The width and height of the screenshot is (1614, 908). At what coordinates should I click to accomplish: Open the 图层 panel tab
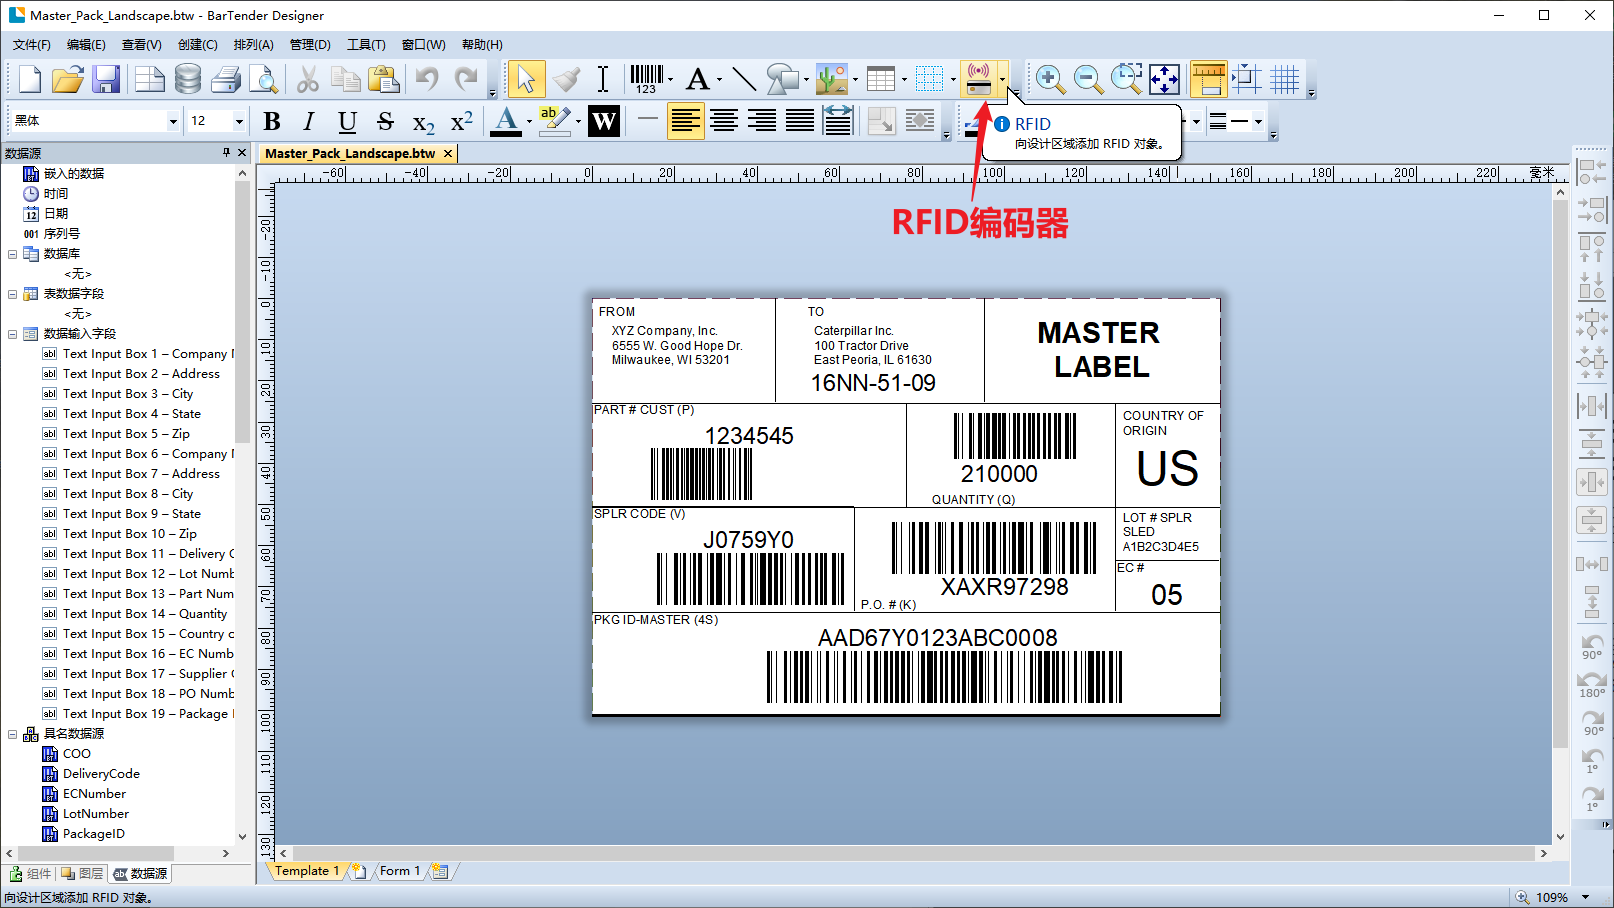83,873
